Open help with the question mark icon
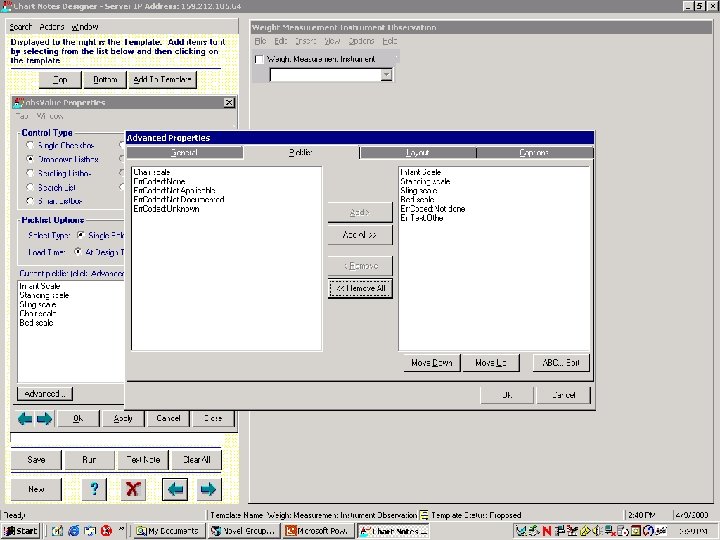 tap(94, 489)
